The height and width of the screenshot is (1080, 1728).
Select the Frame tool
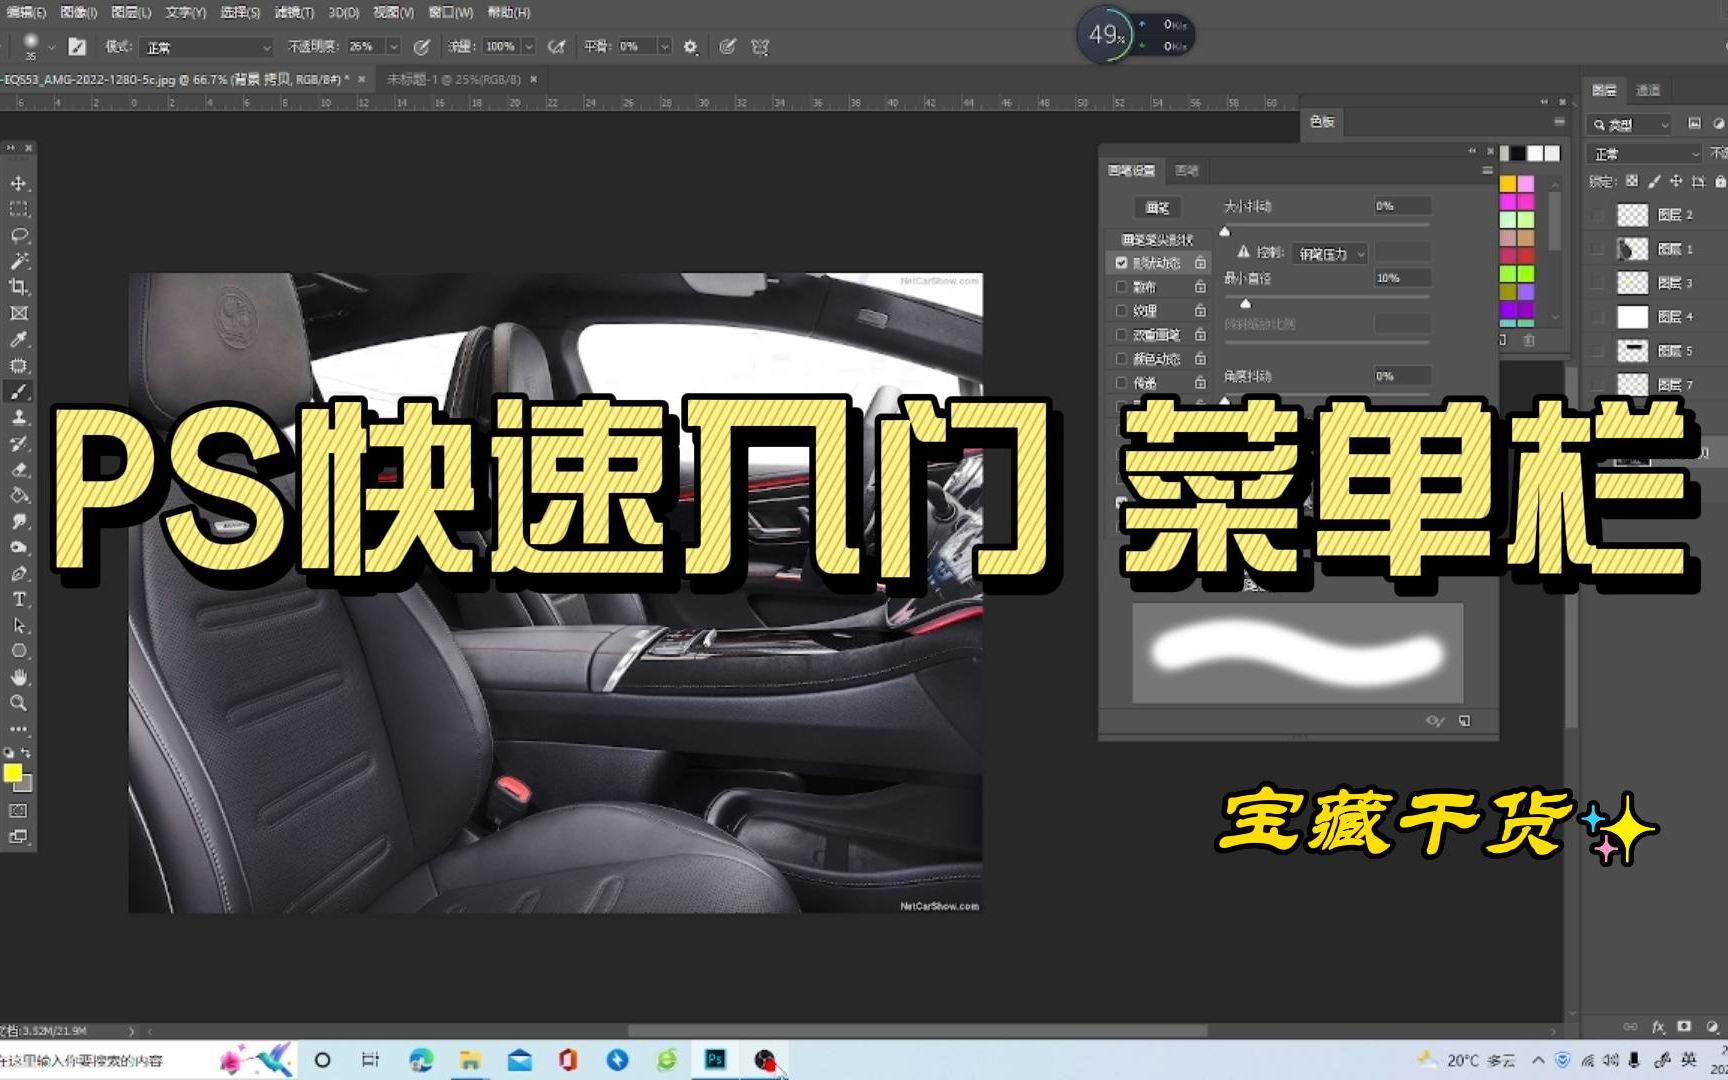(19, 313)
